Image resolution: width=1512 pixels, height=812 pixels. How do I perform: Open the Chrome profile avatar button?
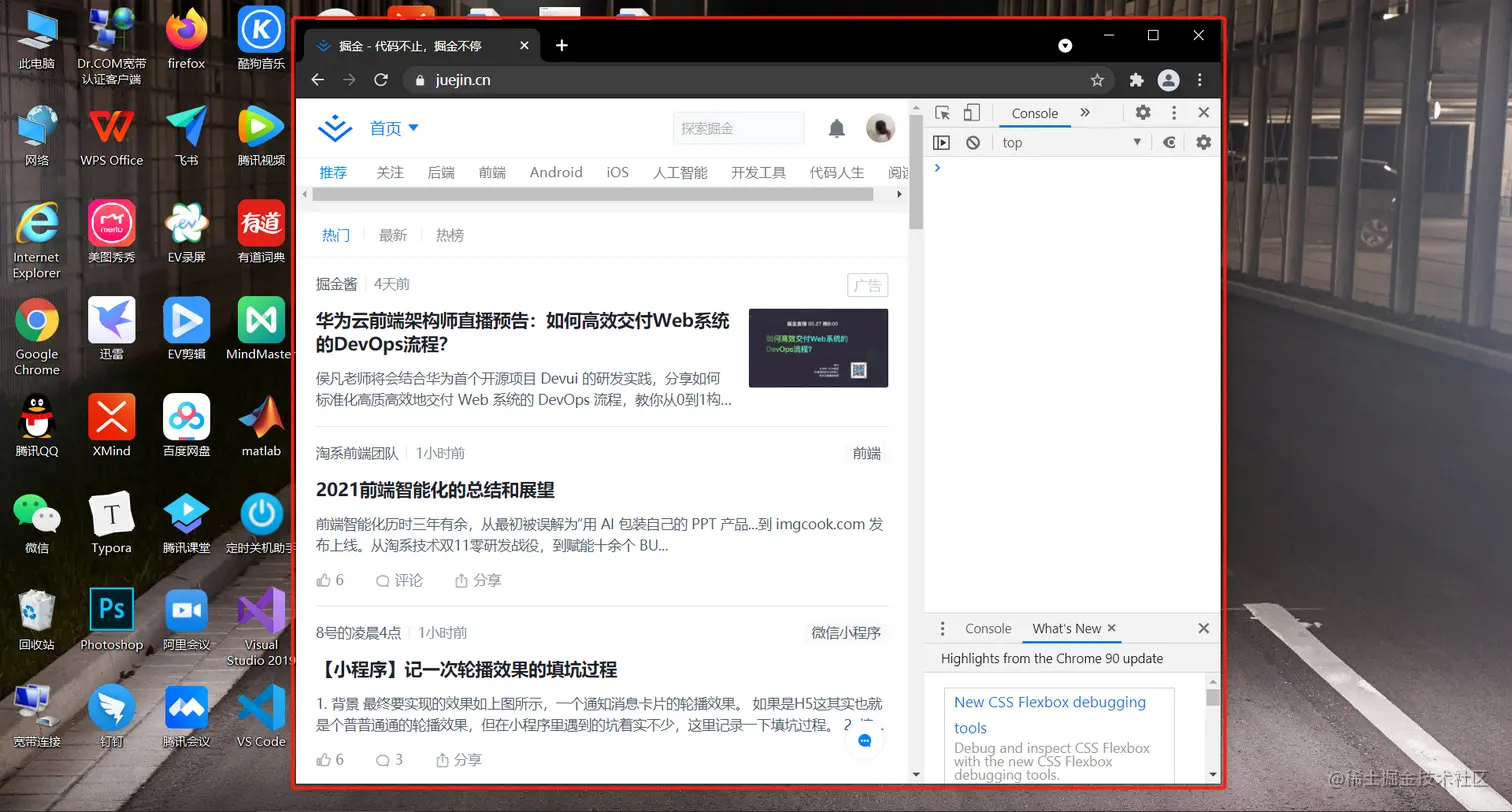point(1168,80)
